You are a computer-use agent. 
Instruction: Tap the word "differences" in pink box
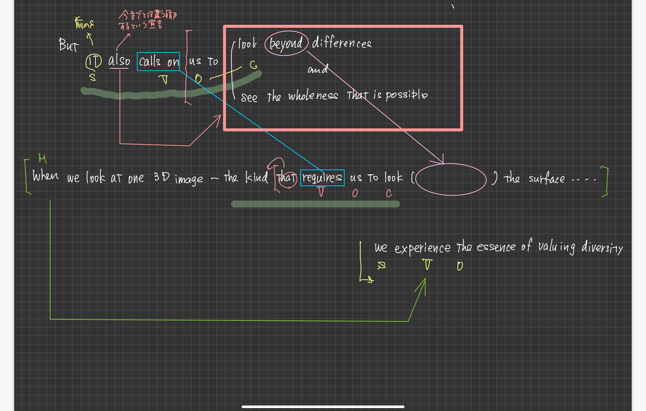tap(342, 43)
